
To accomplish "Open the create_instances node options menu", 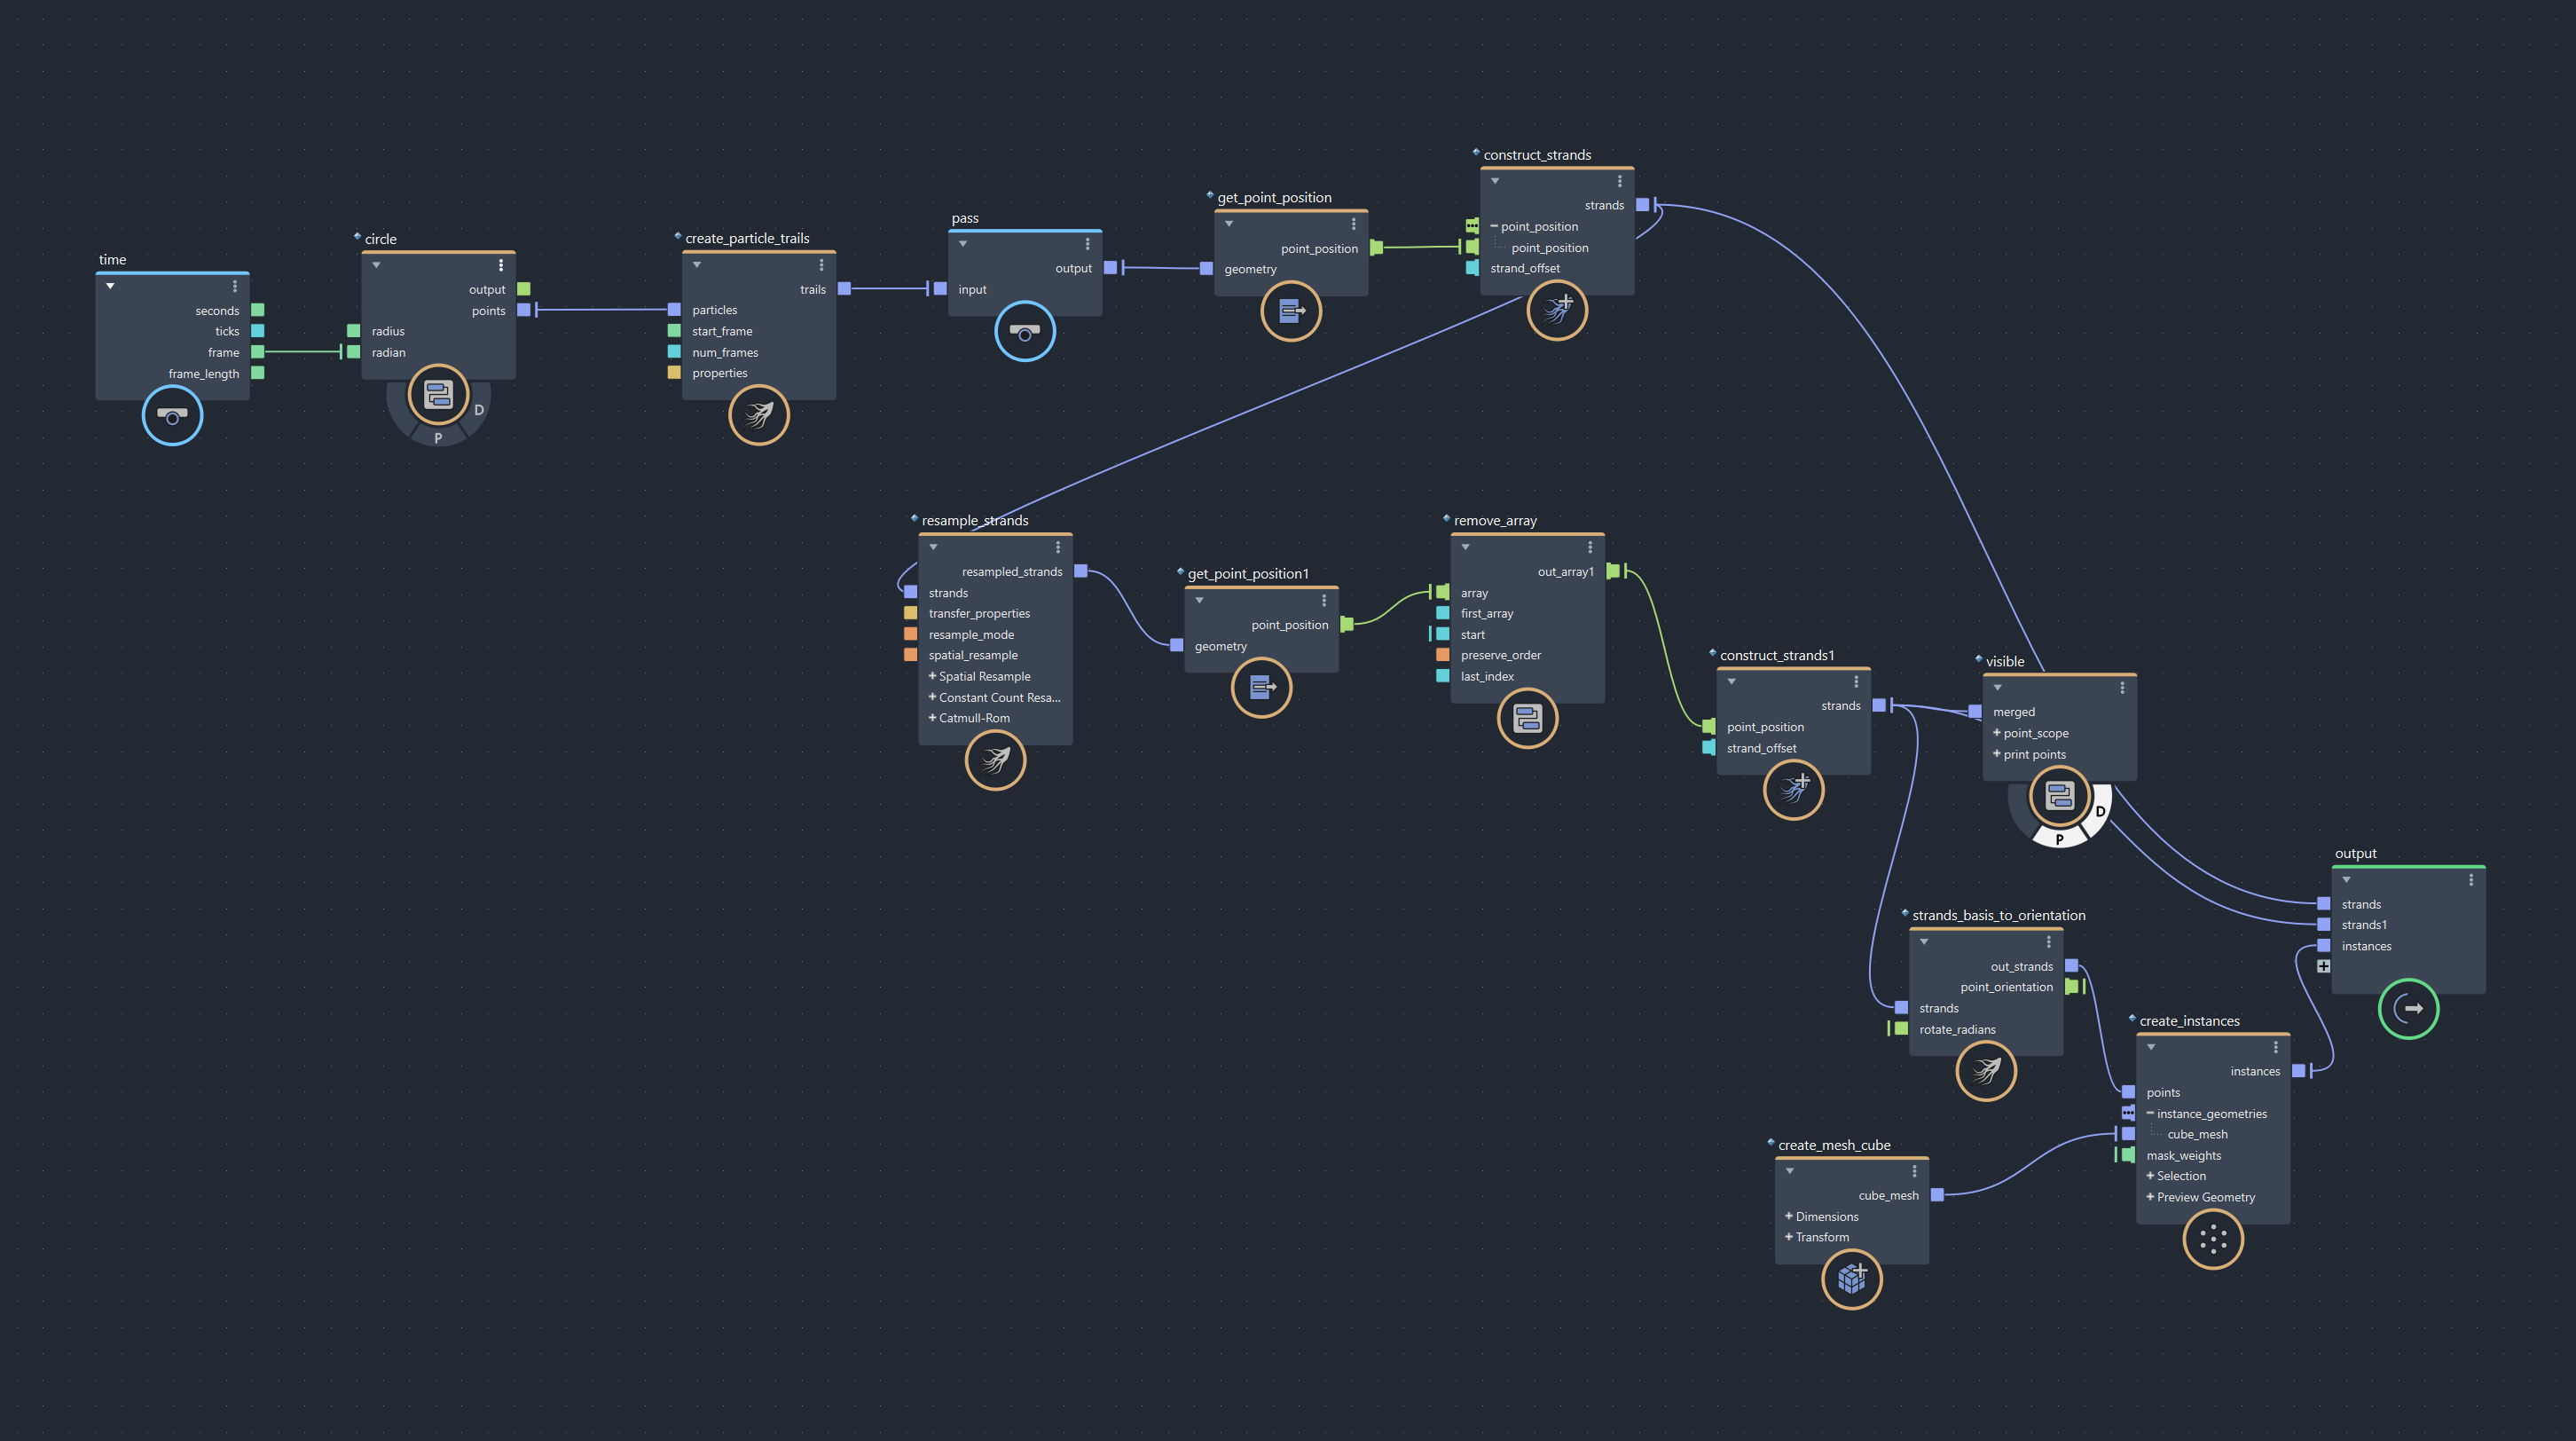I will 2276,1047.
